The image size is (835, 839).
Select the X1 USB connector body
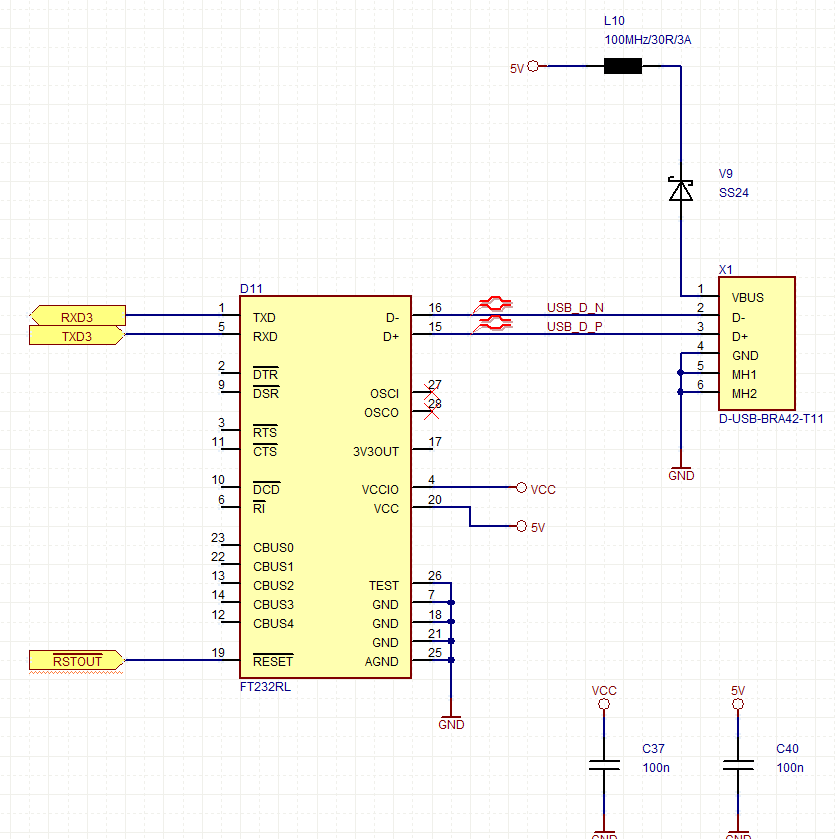[x=757, y=344]
